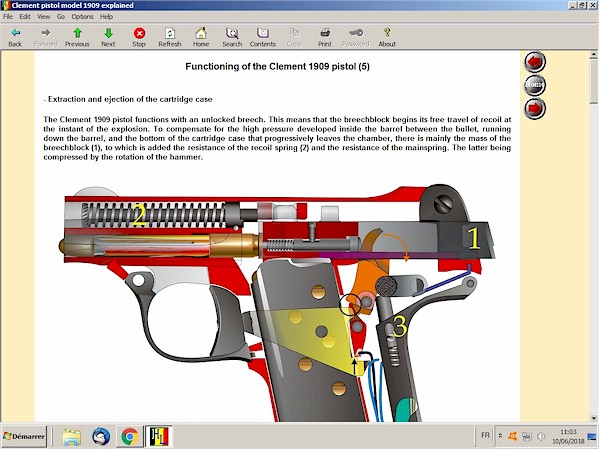Click the window title bar app icon
The width and height of the screenshot is (600, 450).
point(6,5)
